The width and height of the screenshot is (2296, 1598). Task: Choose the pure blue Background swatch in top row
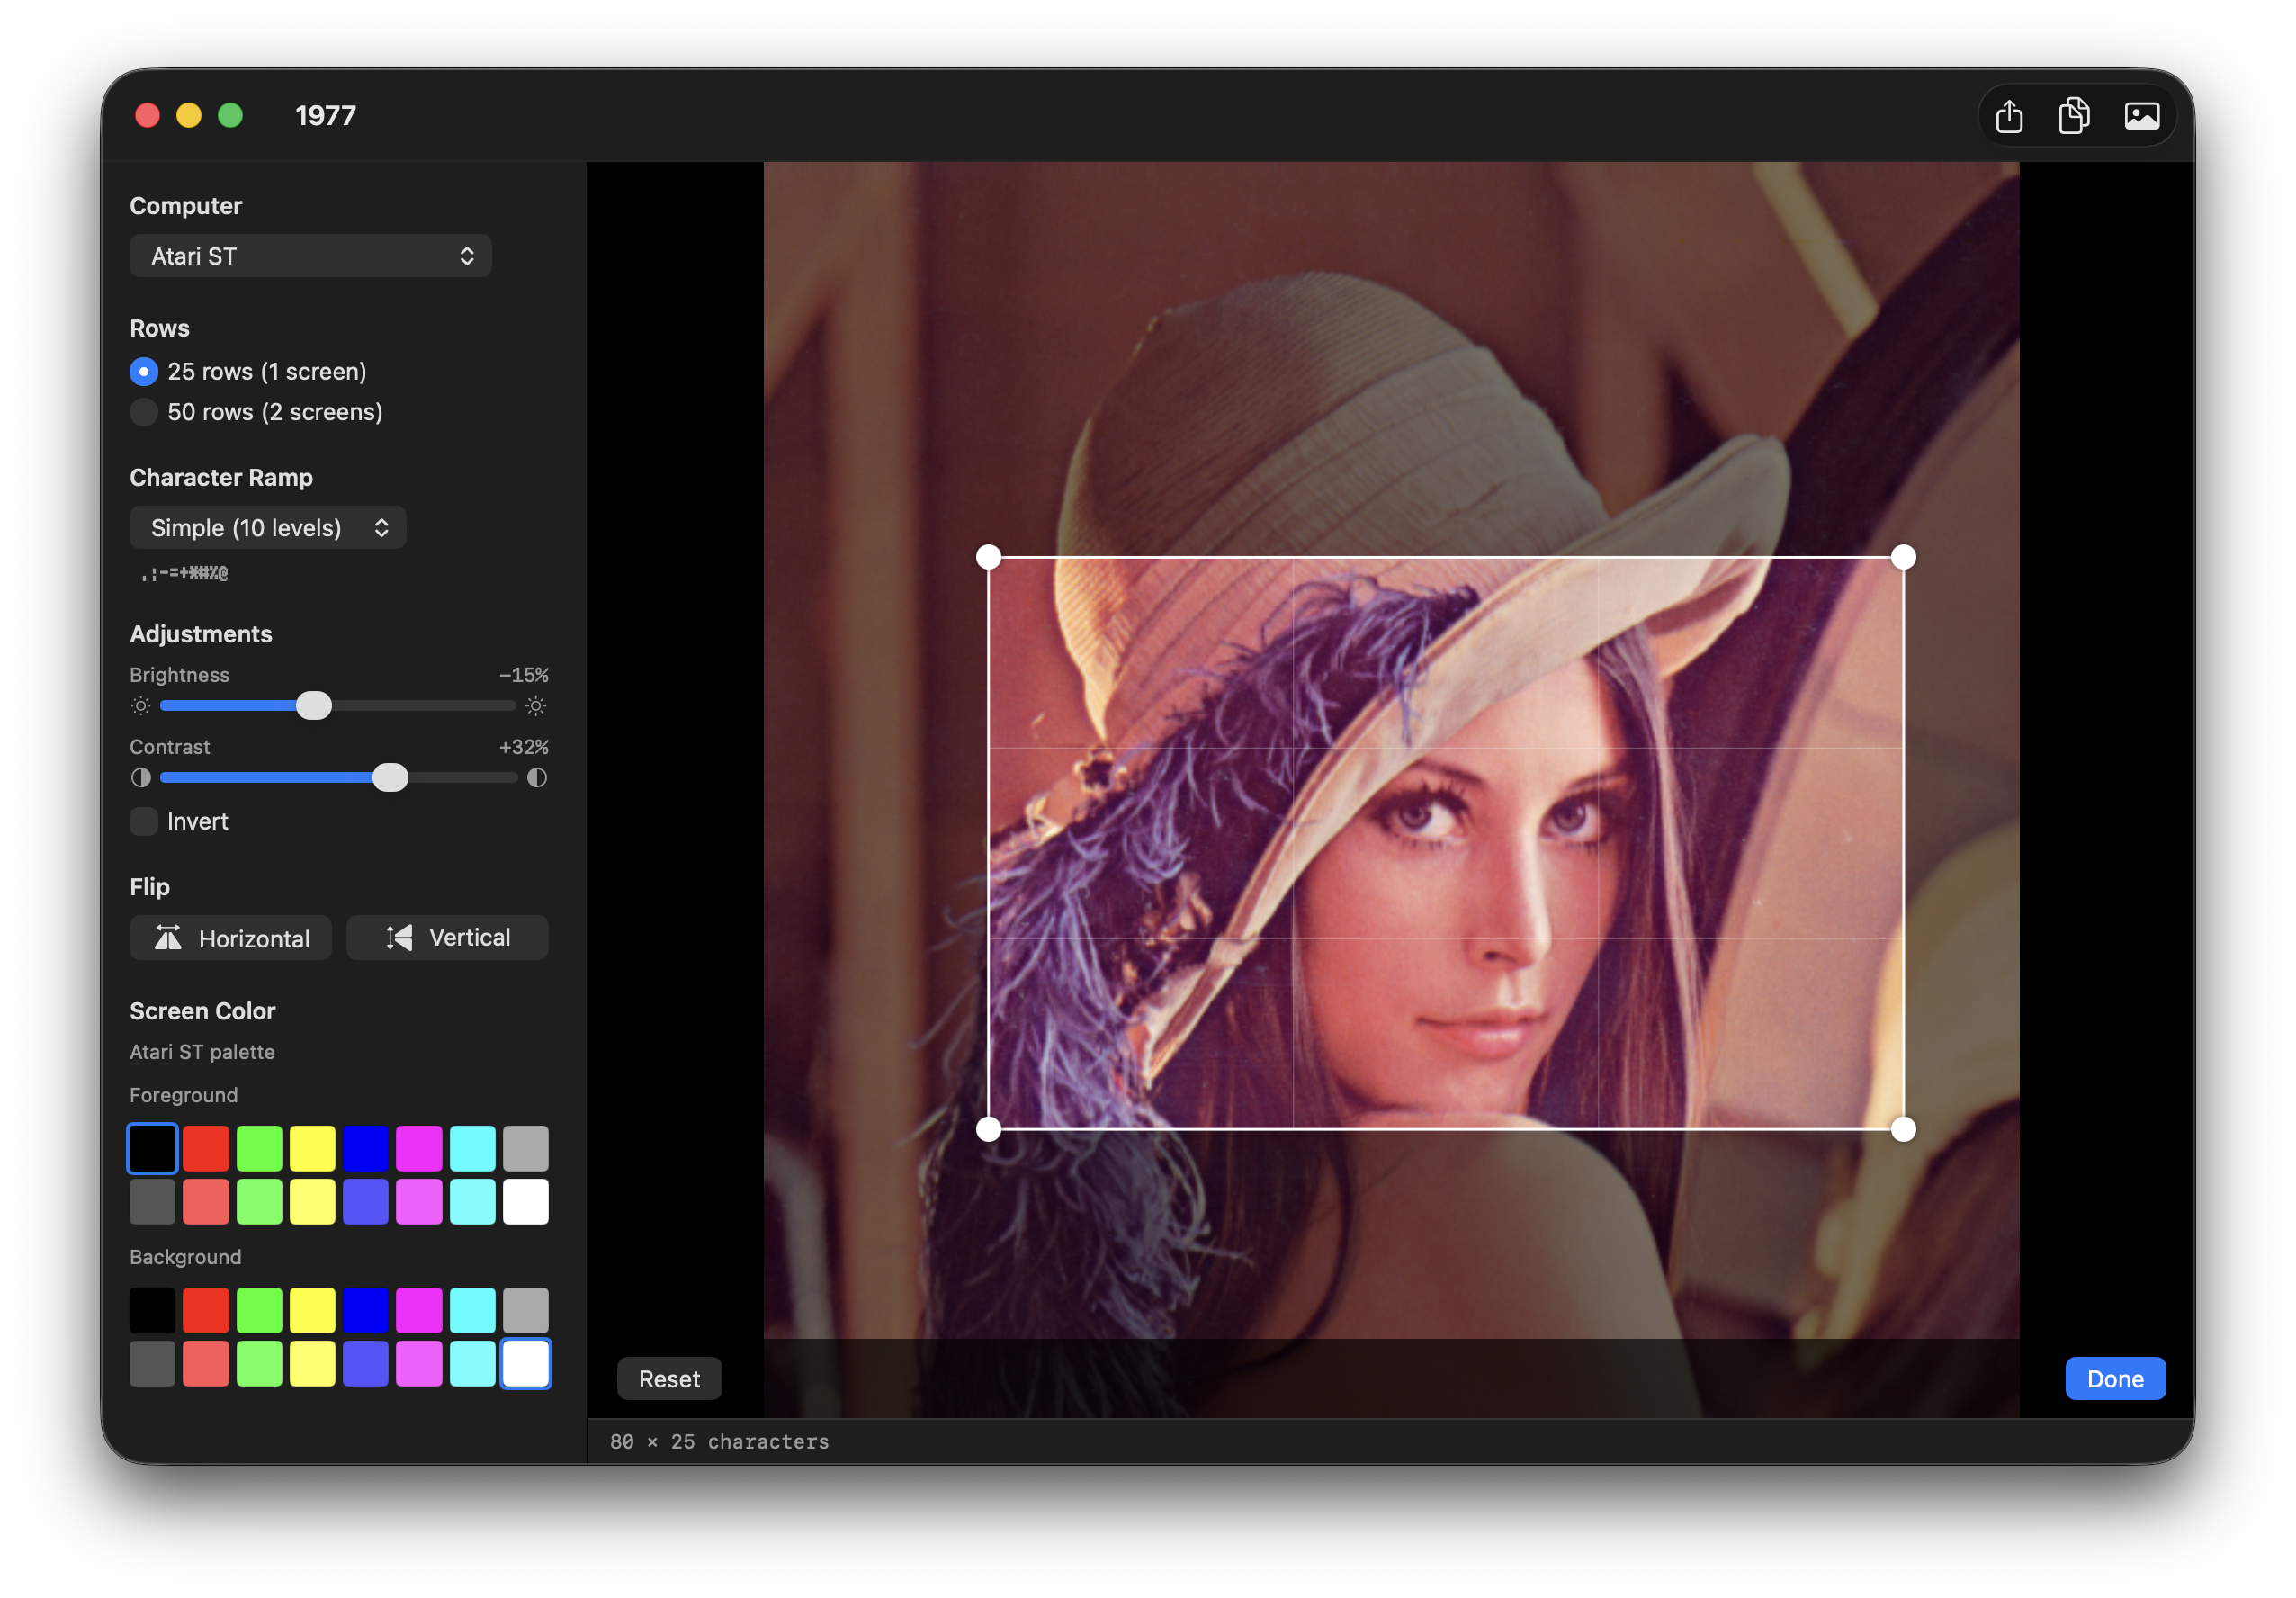366,1310
